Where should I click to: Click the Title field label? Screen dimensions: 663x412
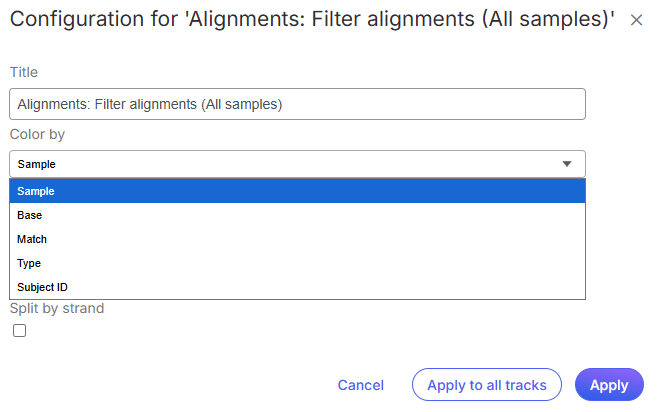(24, 72)
